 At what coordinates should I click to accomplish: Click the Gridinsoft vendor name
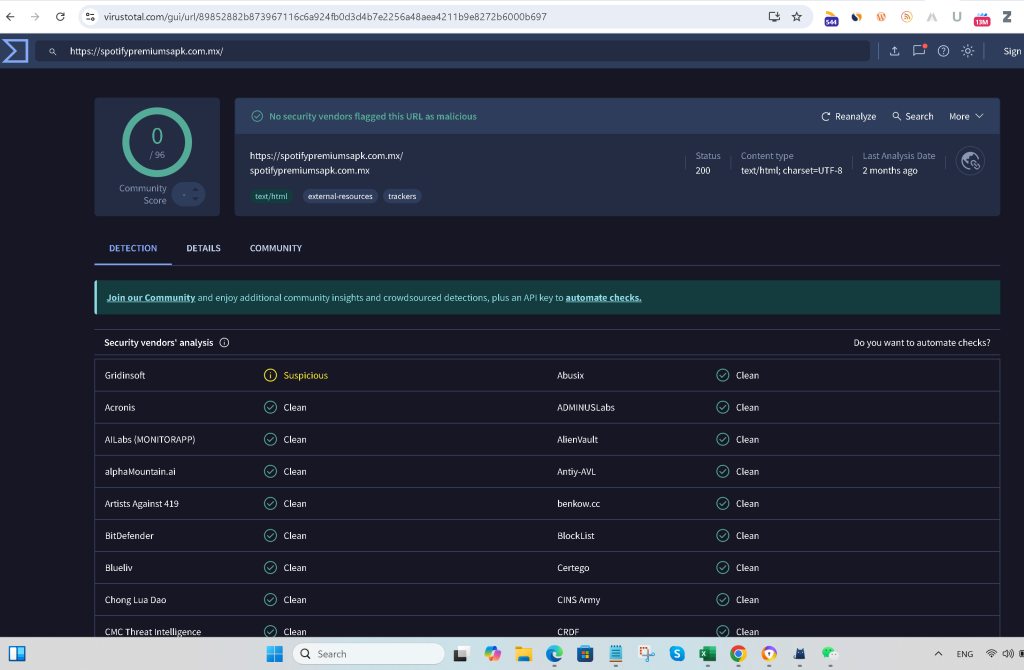point(125,375)
